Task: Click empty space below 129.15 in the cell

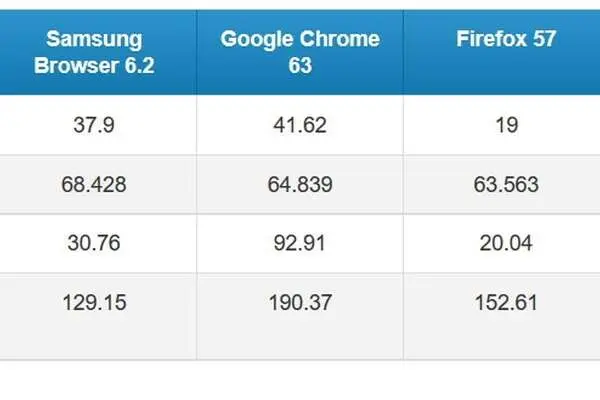Action: (94, 337)
